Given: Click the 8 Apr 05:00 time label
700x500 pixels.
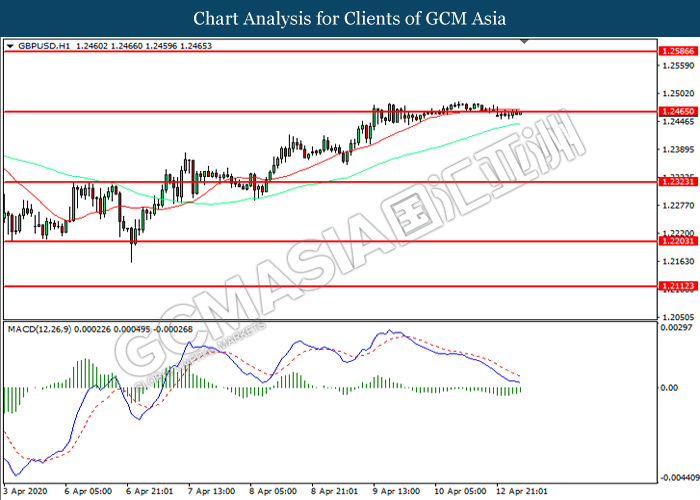Looking at the screenshot, I should coord(273,492).
